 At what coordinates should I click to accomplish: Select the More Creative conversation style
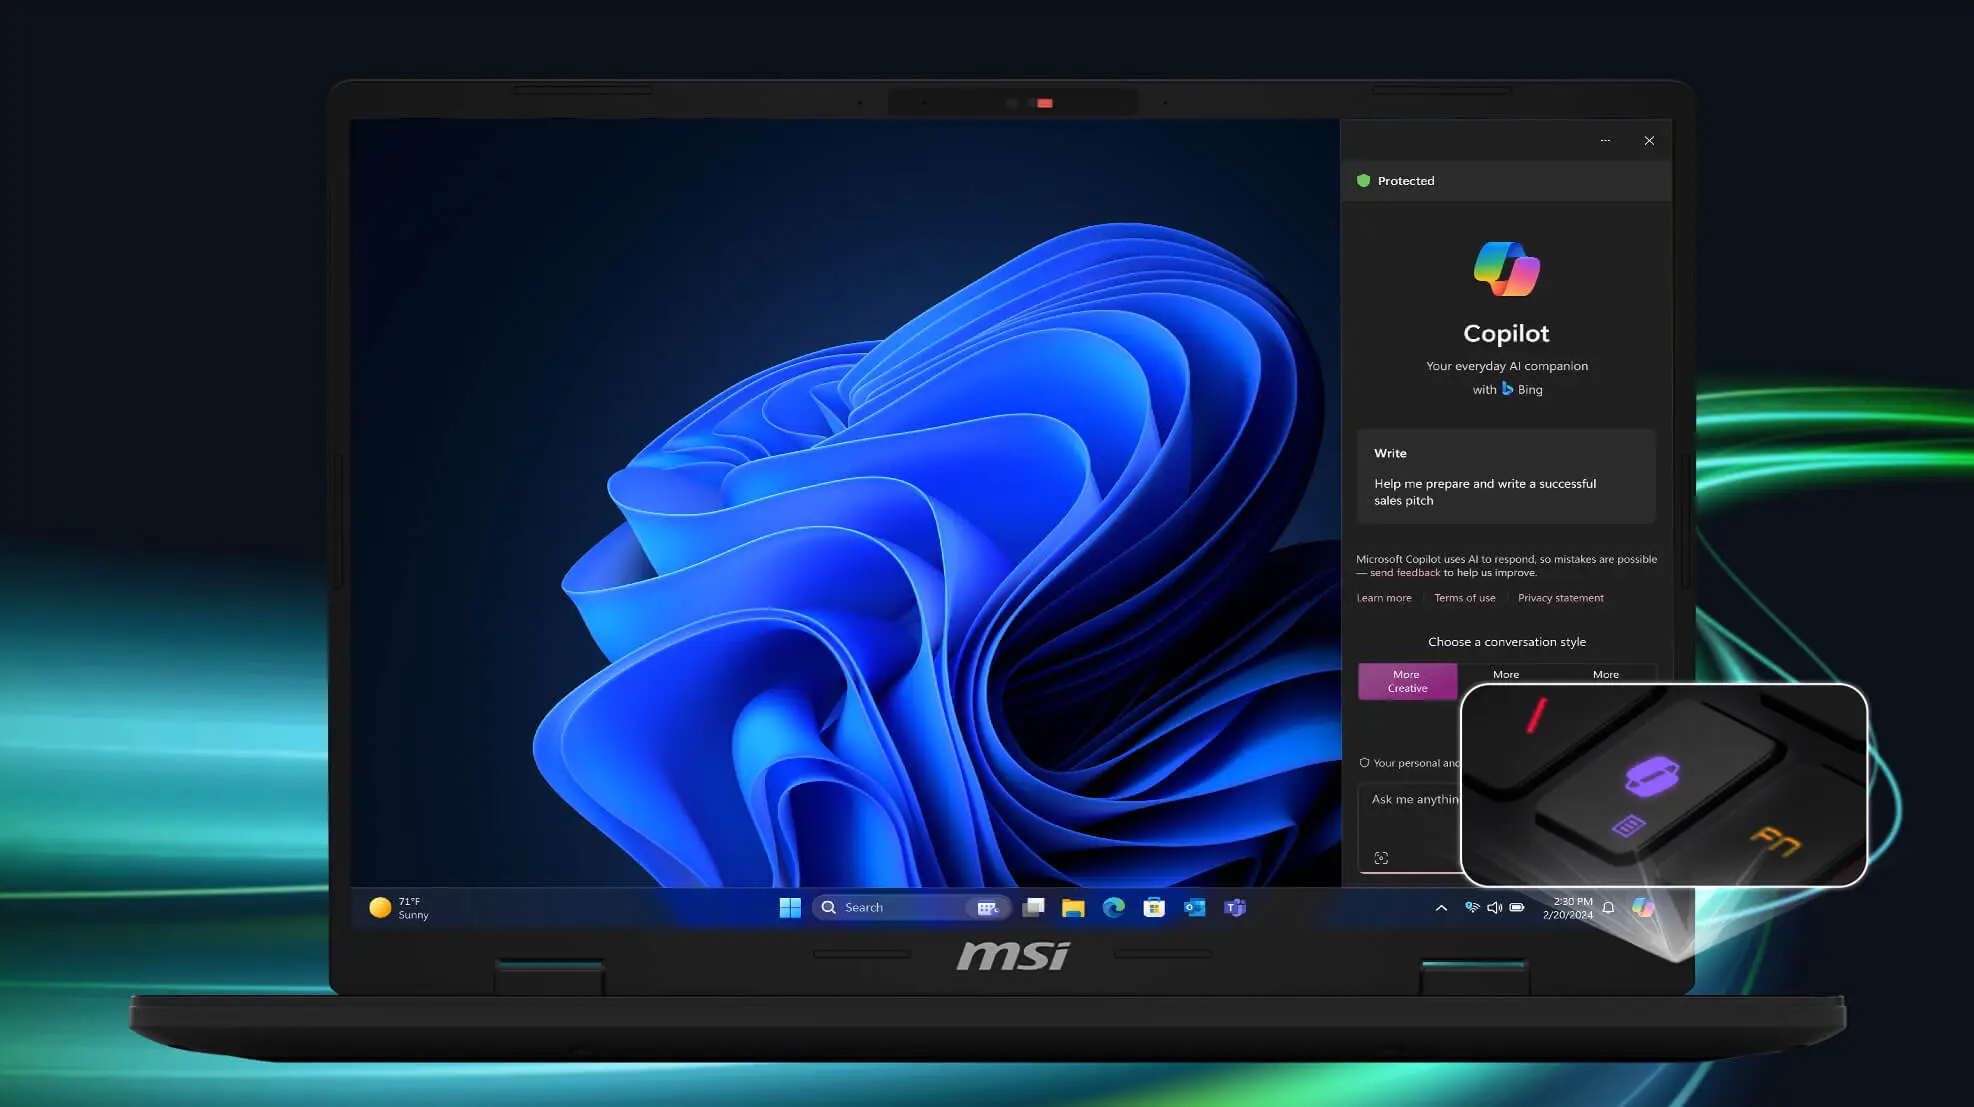click(x=1407, y=681)
